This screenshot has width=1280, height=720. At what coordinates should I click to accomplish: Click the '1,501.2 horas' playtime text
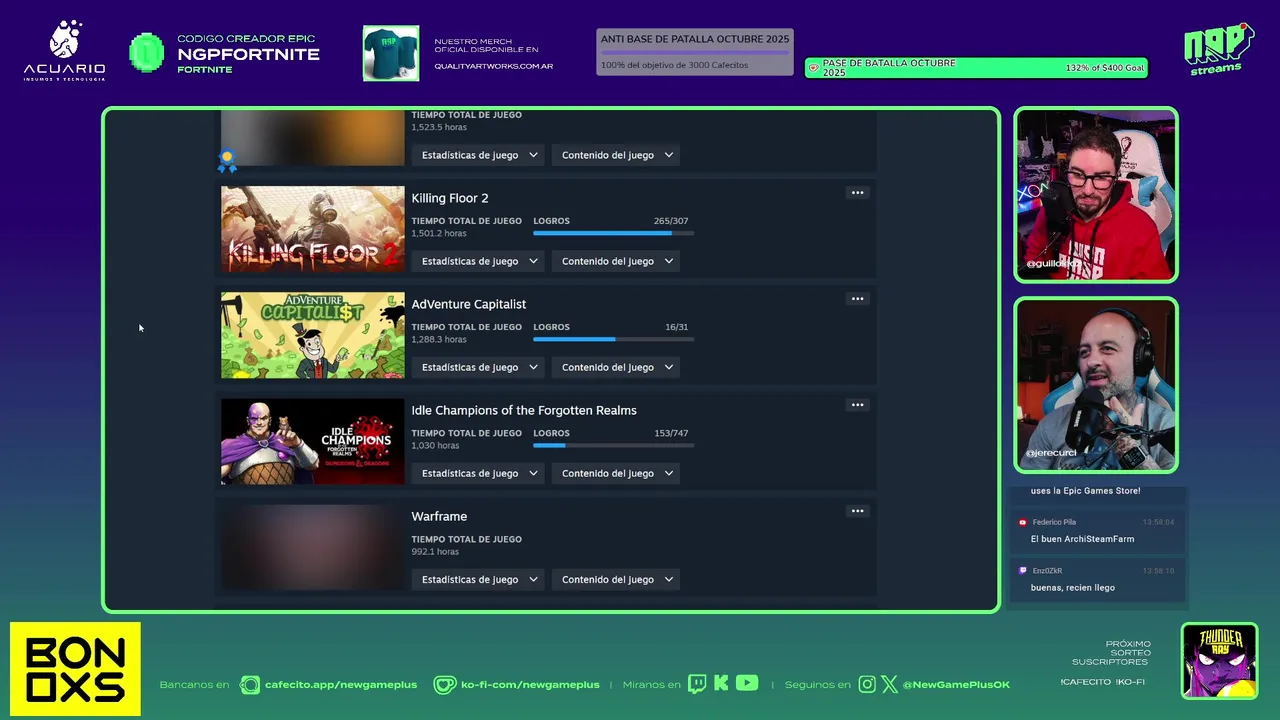click(x=439, y=233)
